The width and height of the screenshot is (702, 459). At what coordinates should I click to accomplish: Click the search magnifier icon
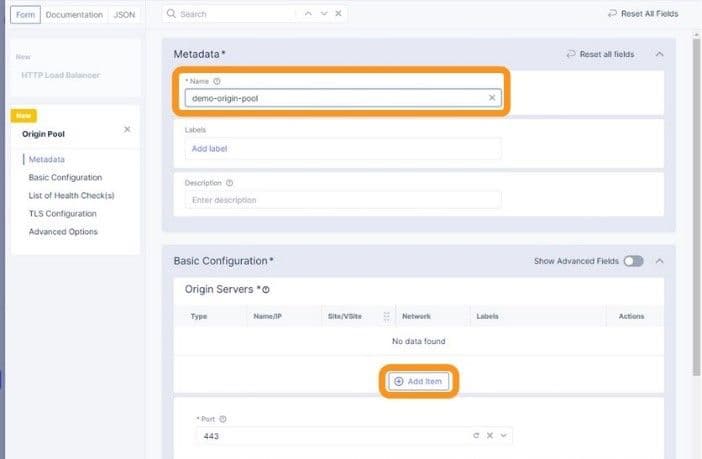click(x=171, y=14)
